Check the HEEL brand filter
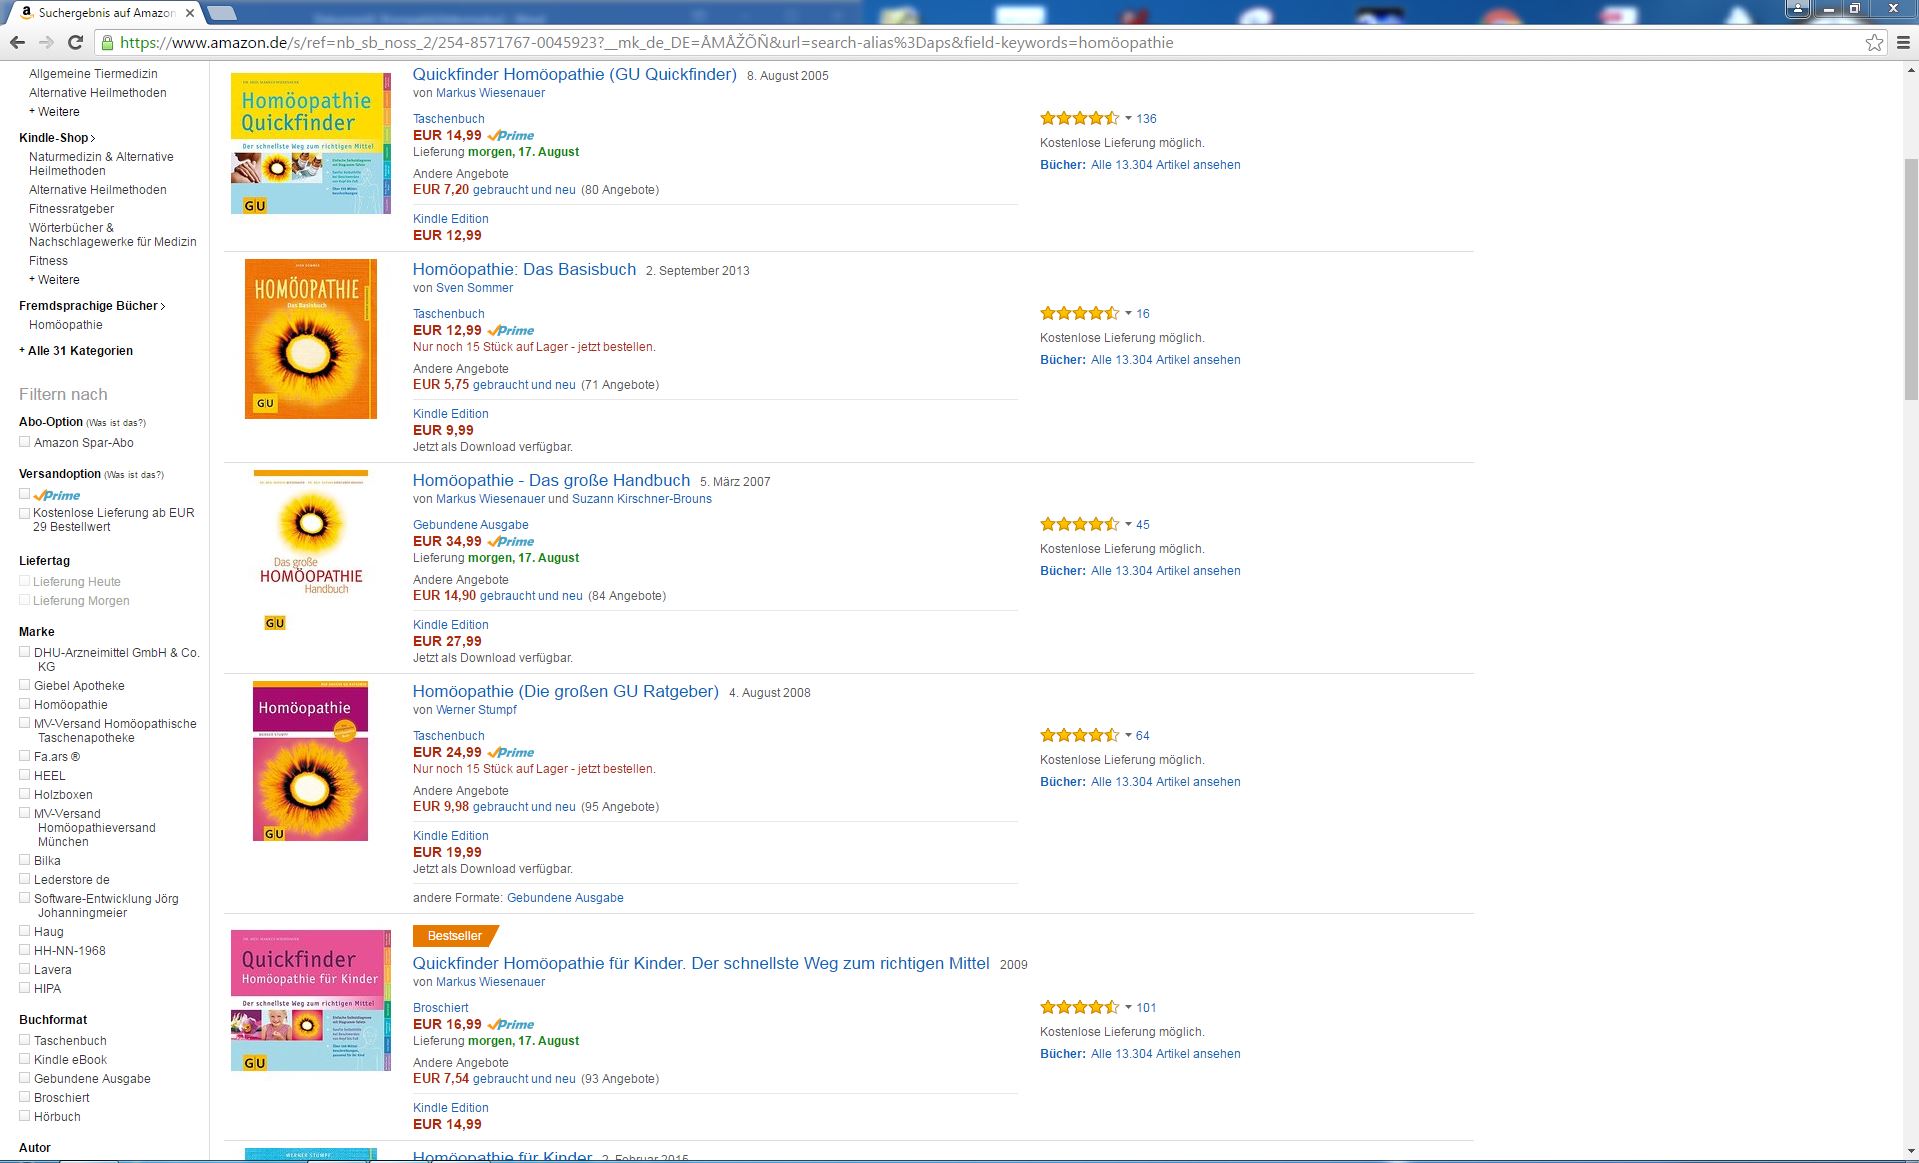Screen dimensions: 1919x1163 25,775
